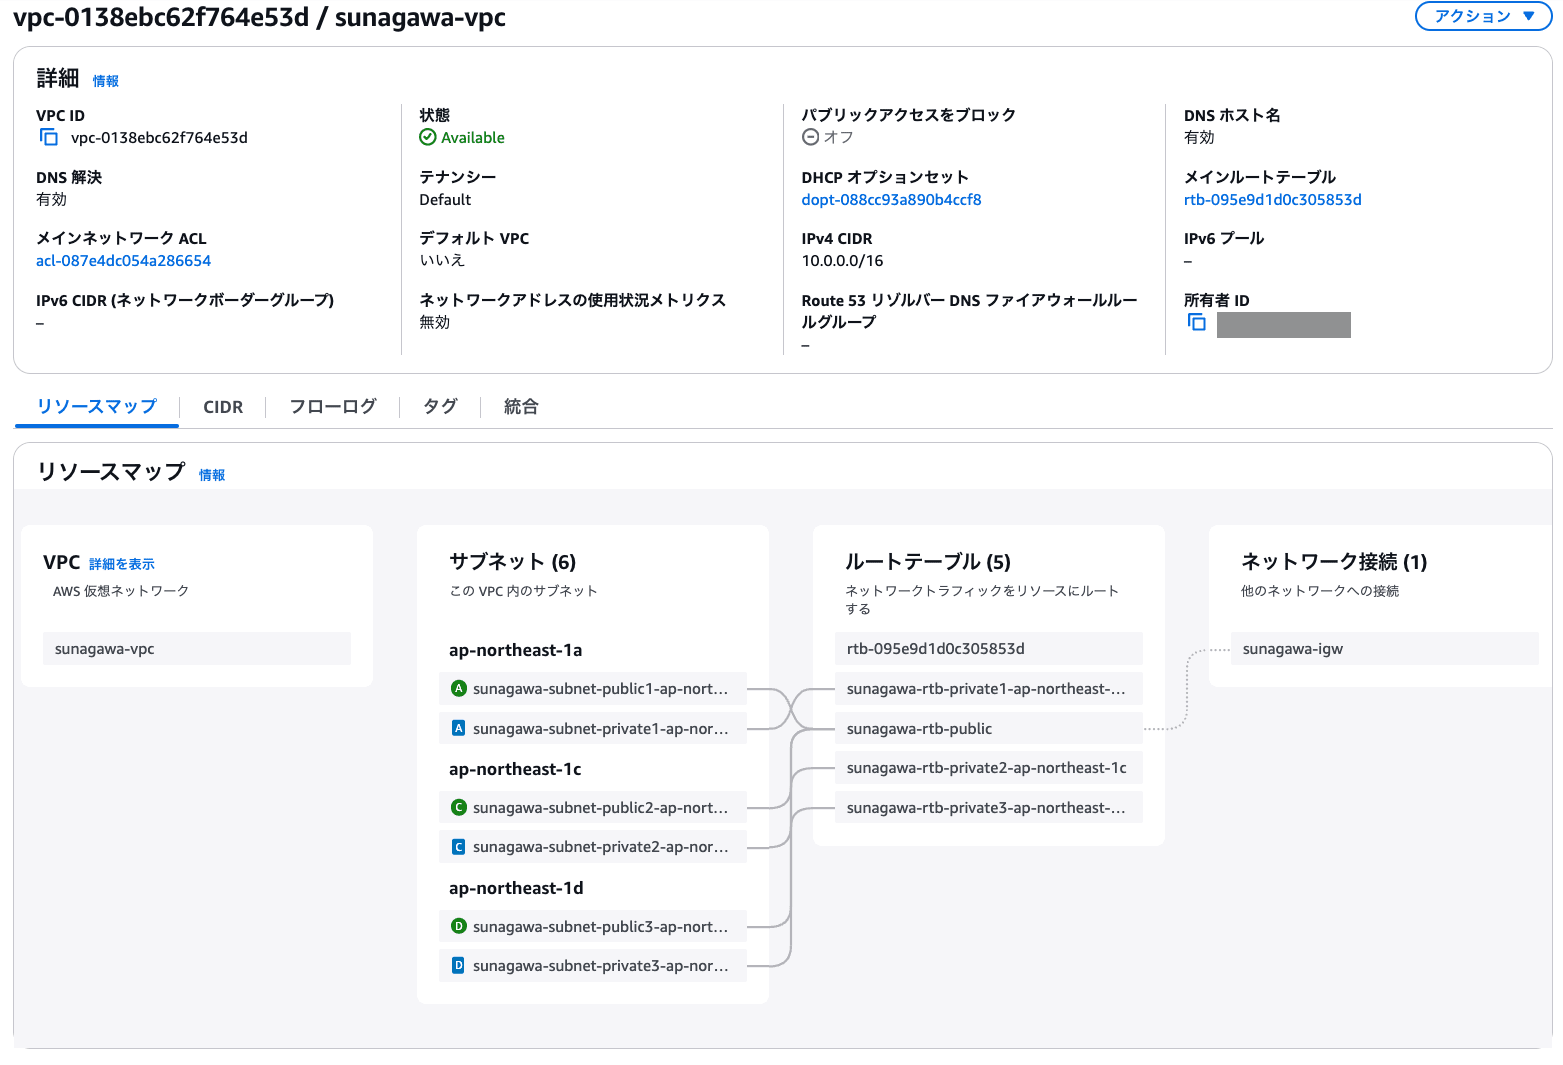Select sunagawa-subnet-private3 subnet row
The height and width of the screenshot is (1065, 1563).
(x=593, y=965)
